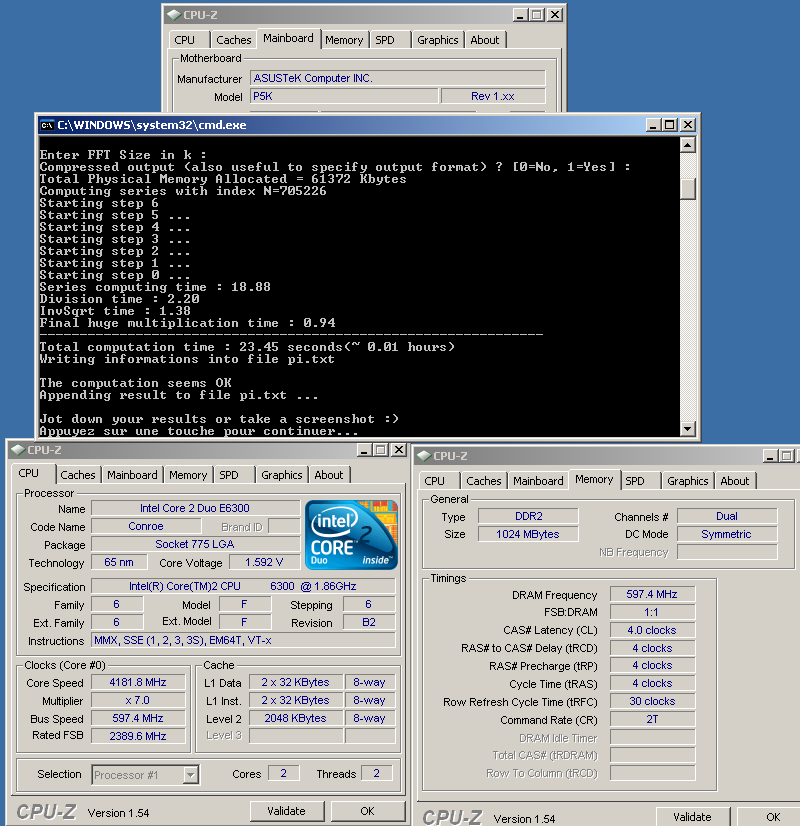Click the Intel Core 2 Duo logo
This screenshot has width=800, height=826.
point(351,535)
